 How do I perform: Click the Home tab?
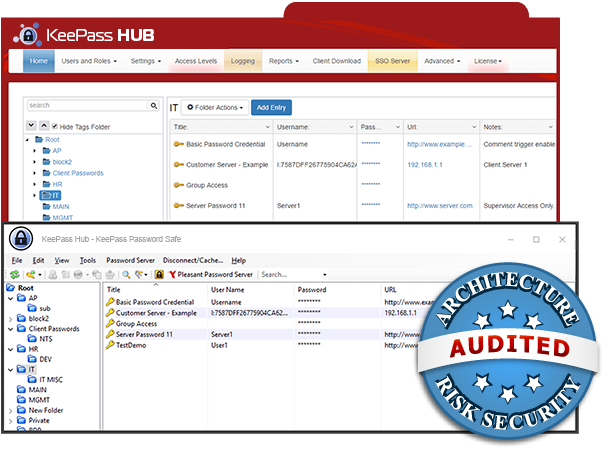pos(39,61)
